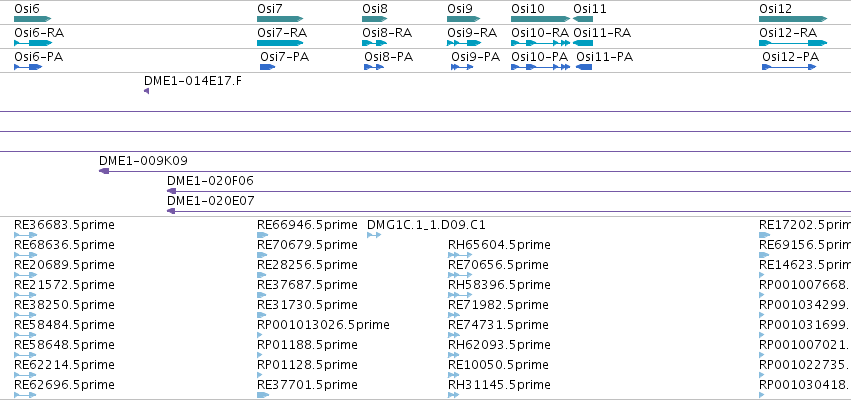Click the RP001013026.5prime label
851x400 pixels.
click(323, 325)
